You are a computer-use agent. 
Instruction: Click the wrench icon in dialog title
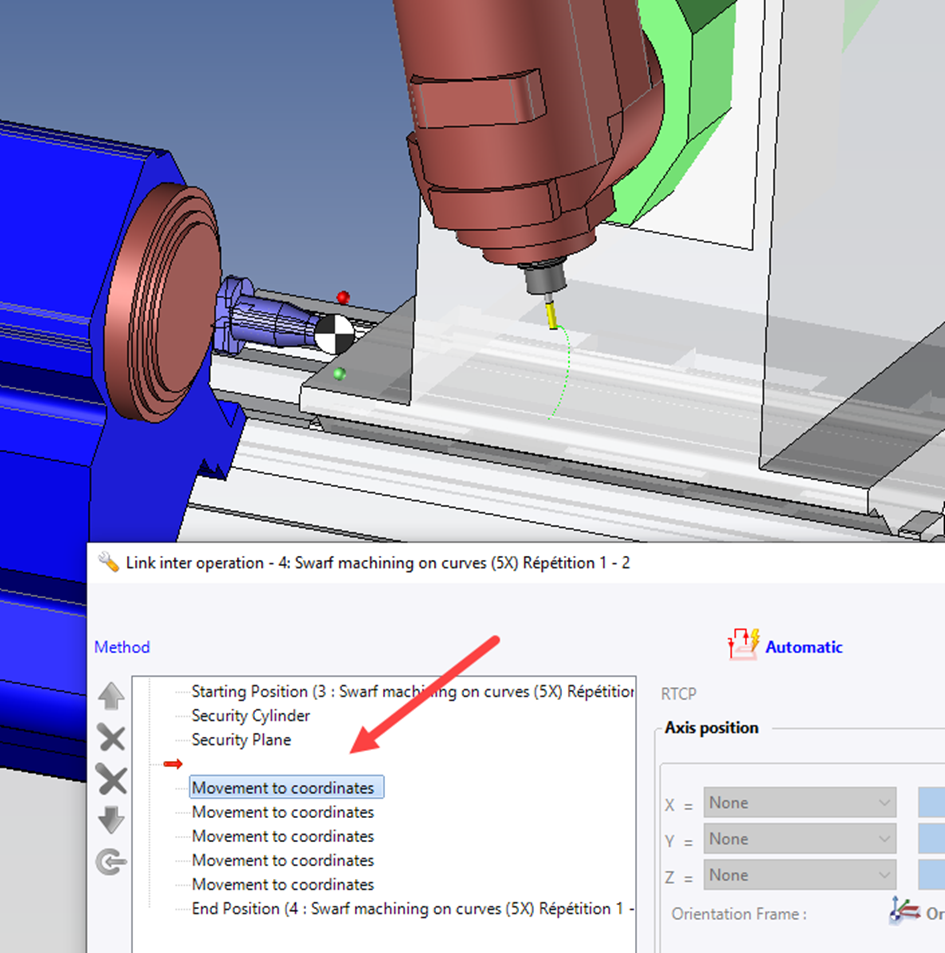point(109,562)
